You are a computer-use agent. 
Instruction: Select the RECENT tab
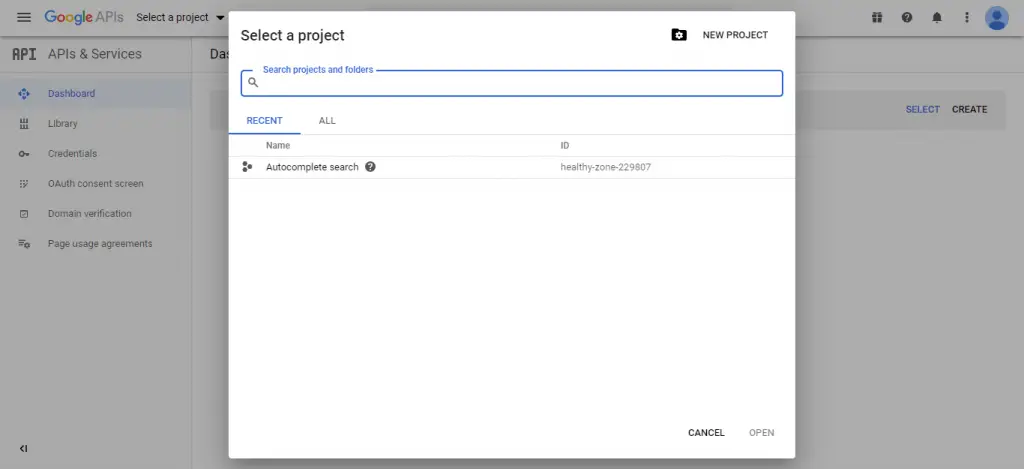tap(264, 121)
